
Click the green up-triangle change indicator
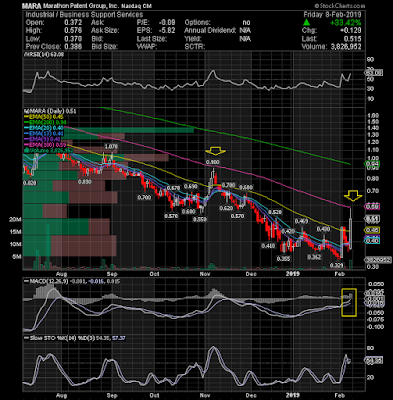pos(307,23)
